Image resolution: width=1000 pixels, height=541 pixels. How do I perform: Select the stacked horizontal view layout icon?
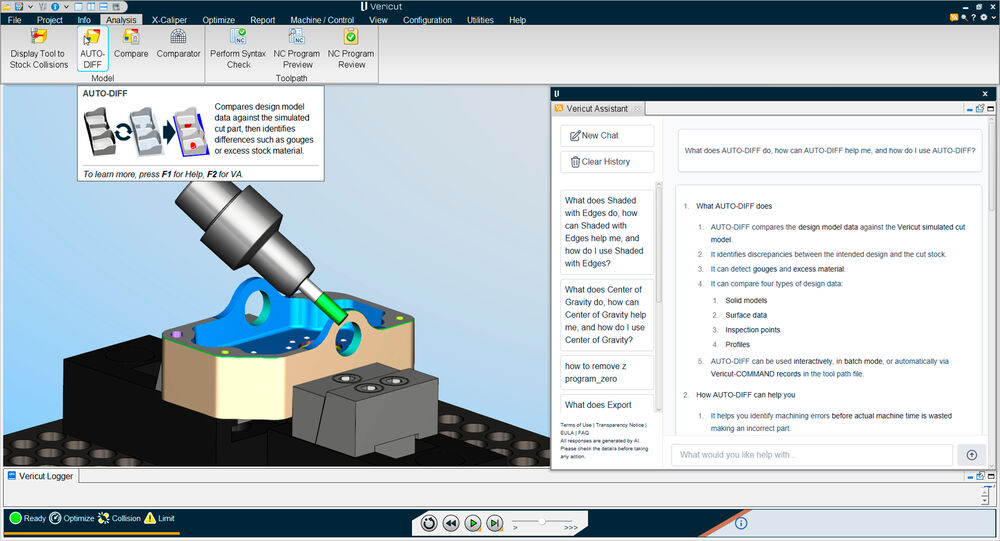(103, 6)
